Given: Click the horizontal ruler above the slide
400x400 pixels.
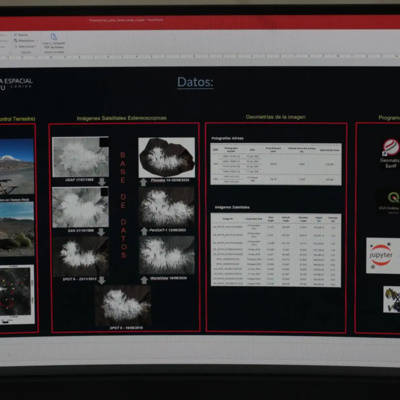Looking at the screenshot, I should 200,57.
